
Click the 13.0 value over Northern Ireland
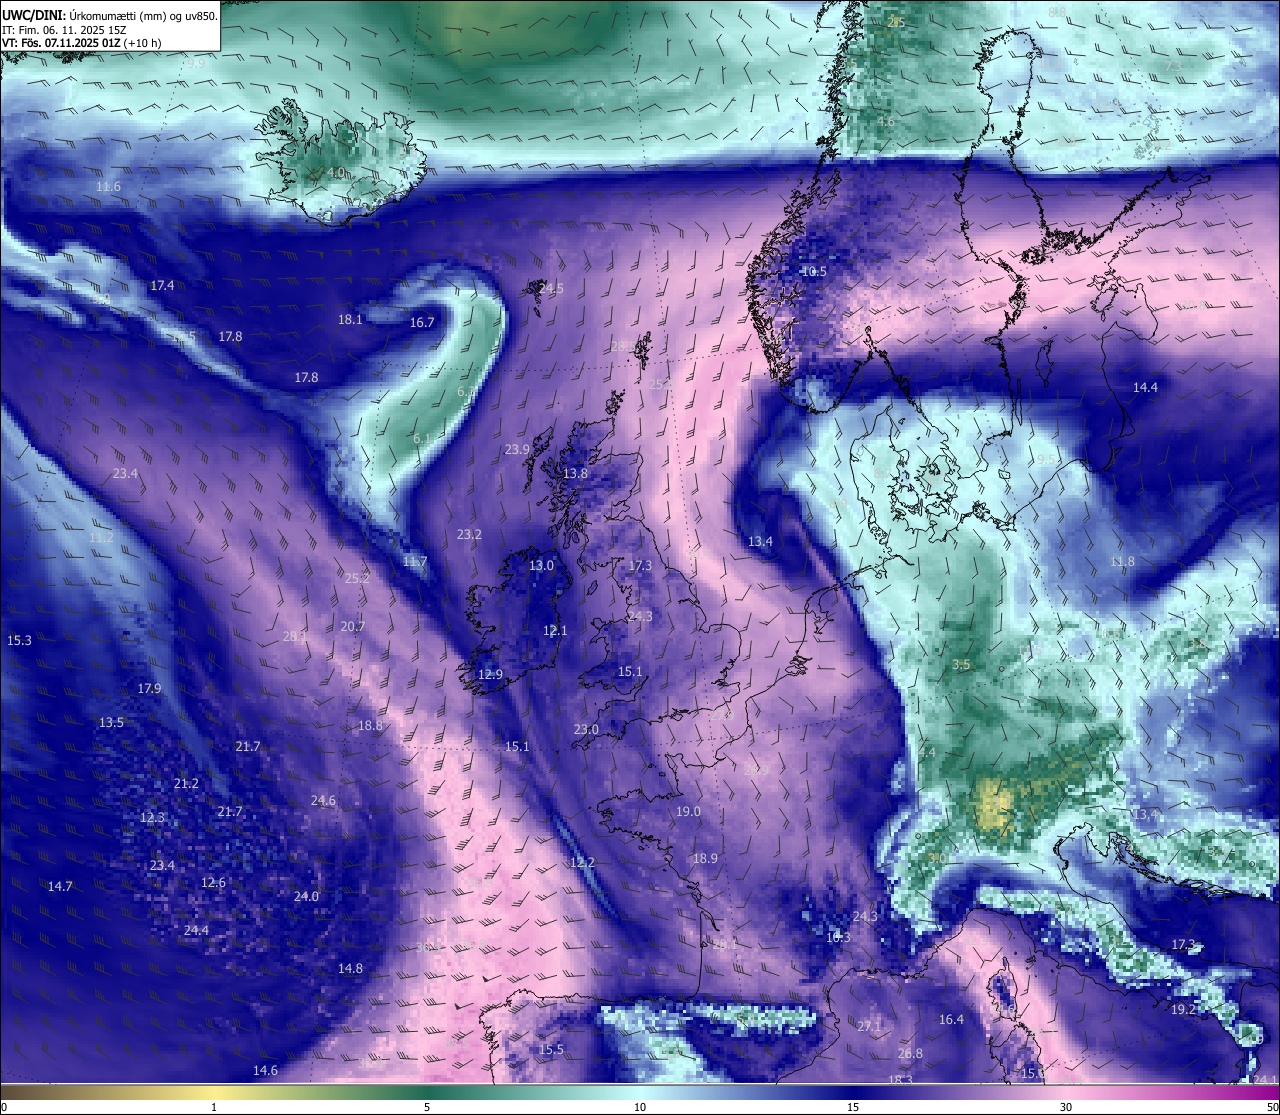click(x=541, y=566)
